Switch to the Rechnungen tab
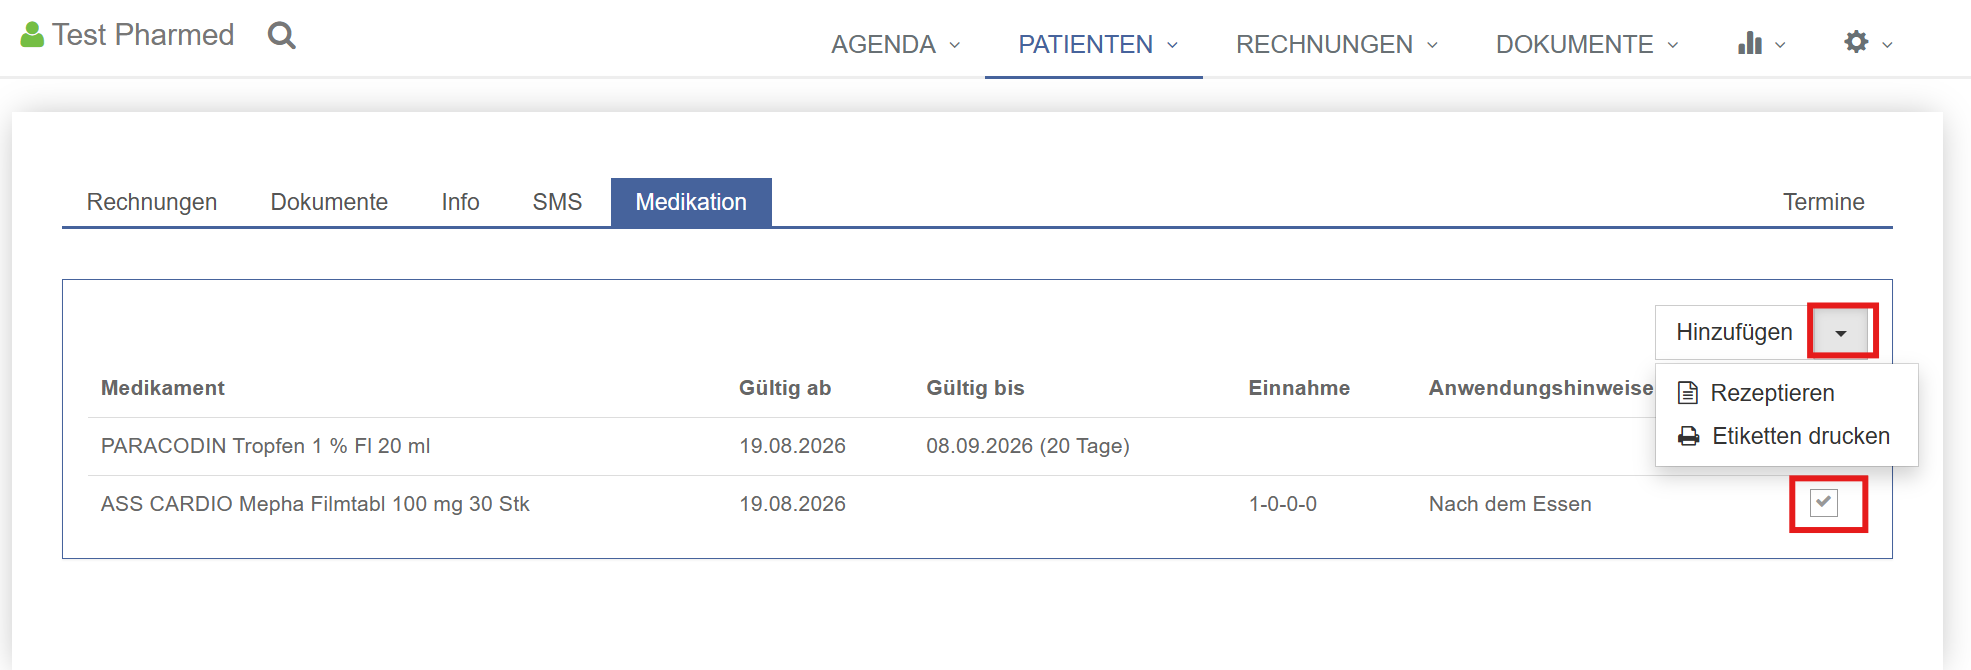This screenshot has width=1971, height=670. pyautogui.click(x=152, y=202)
